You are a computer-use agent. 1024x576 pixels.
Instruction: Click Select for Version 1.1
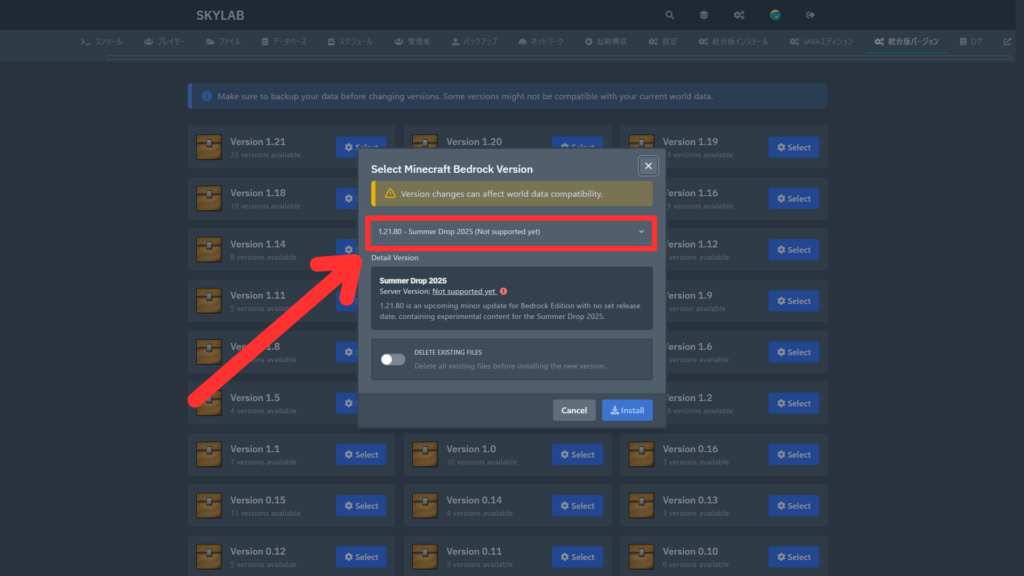(361, 455)
